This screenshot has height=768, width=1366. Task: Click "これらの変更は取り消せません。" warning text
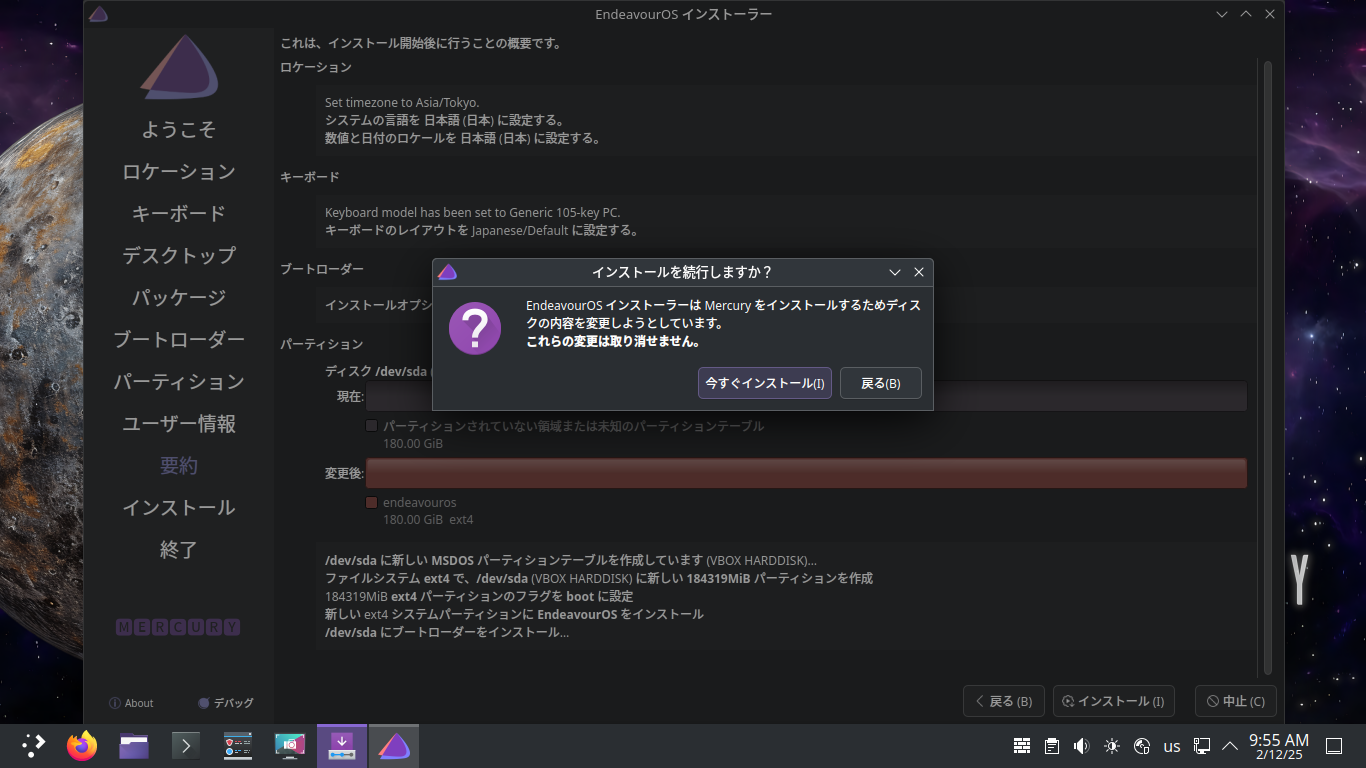pyautogui.click(x=613, y=342)
